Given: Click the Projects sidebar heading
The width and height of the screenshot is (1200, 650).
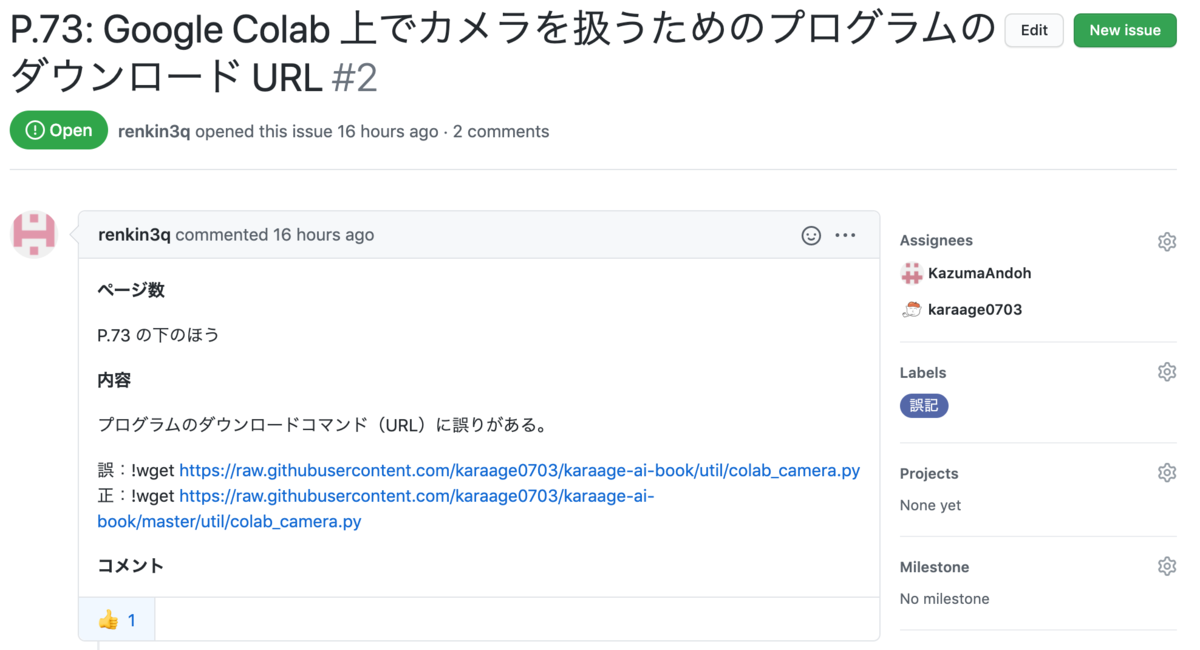Looking at the screenshot, I should point(929,473).
